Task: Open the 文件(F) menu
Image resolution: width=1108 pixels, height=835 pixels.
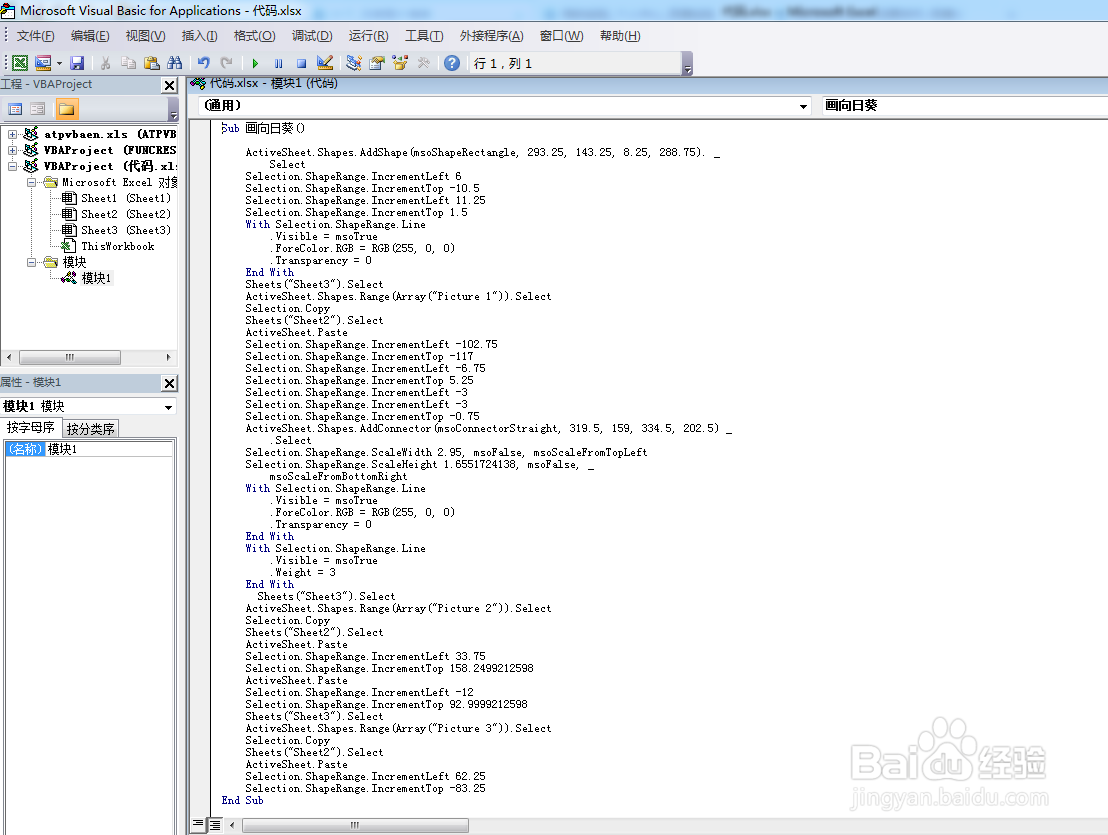Action: pos(35,36)
